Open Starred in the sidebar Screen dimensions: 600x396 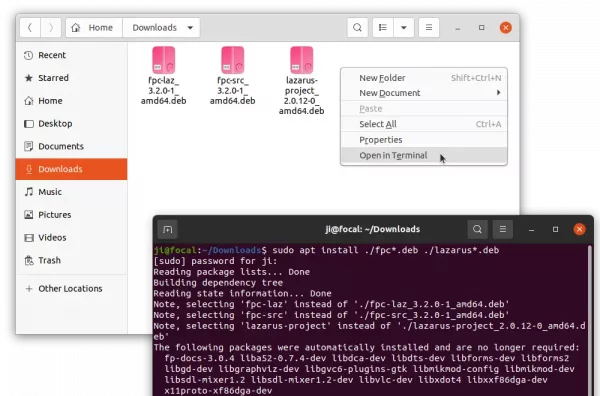[72, 78]
